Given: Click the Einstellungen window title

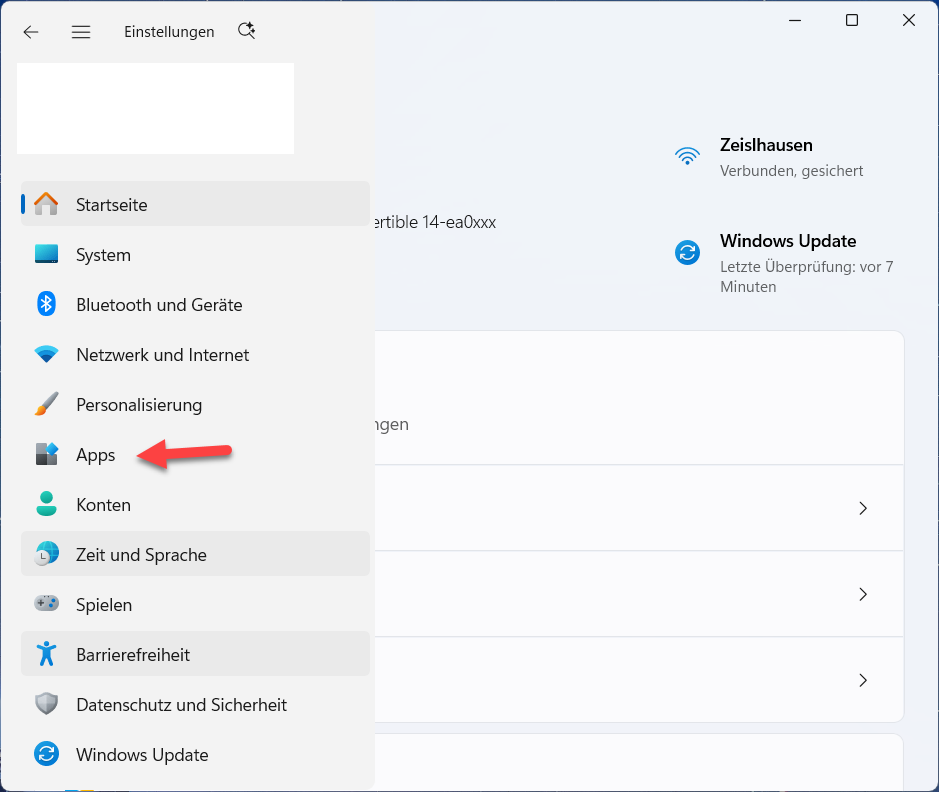Looking at the screenshot, I should 169,32.
